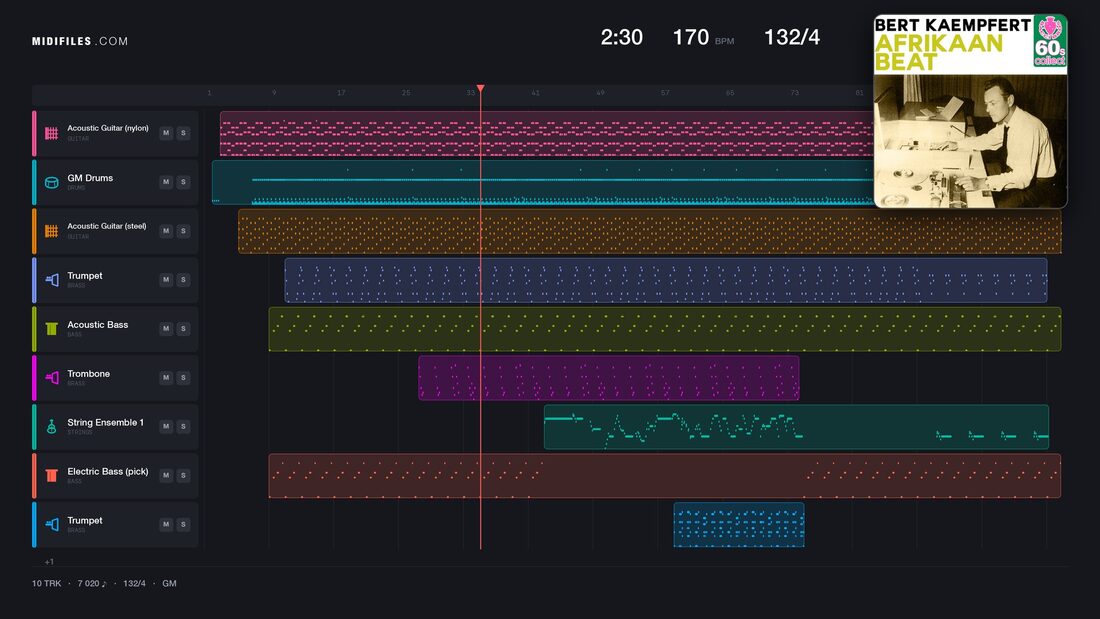The width and height of the screenshot is (1100, 619).
Task: Select the teal GM Drums clip
Action: point(543,182)
